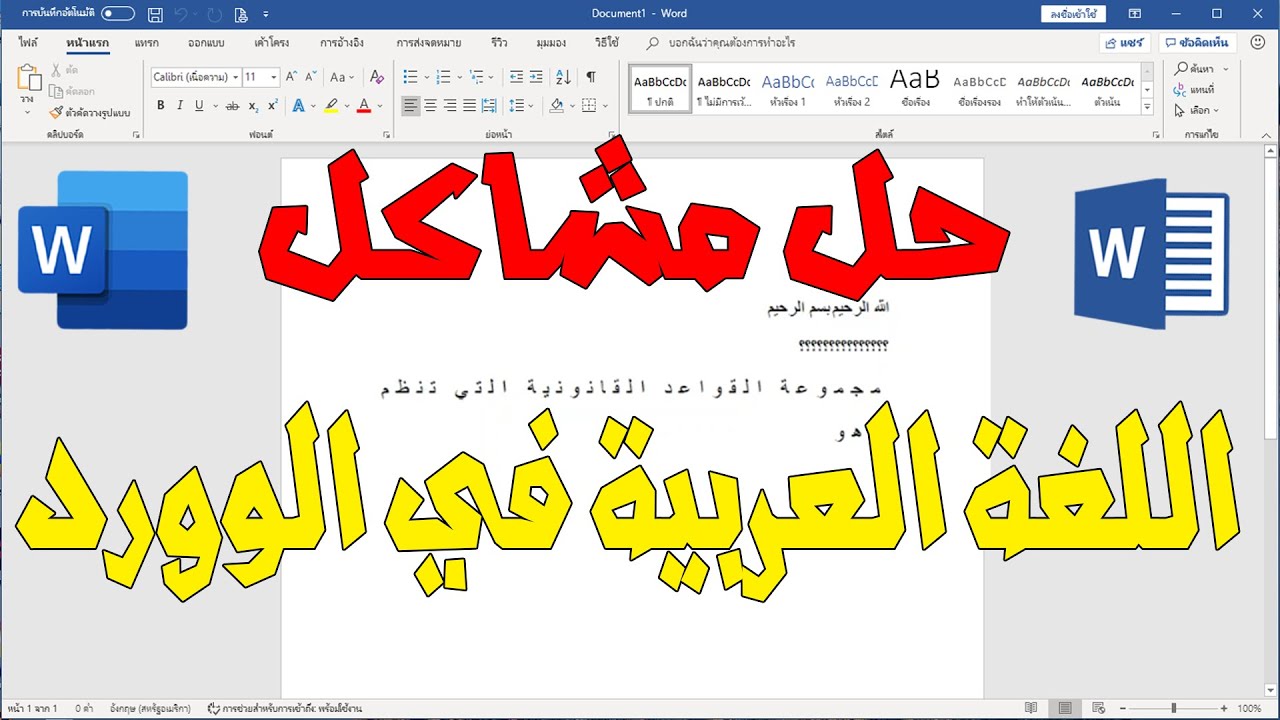Toggle Strikethrough formatting
Image resolution: width=1280 pixels, height=720 pixels.
(x=232, y=105)
